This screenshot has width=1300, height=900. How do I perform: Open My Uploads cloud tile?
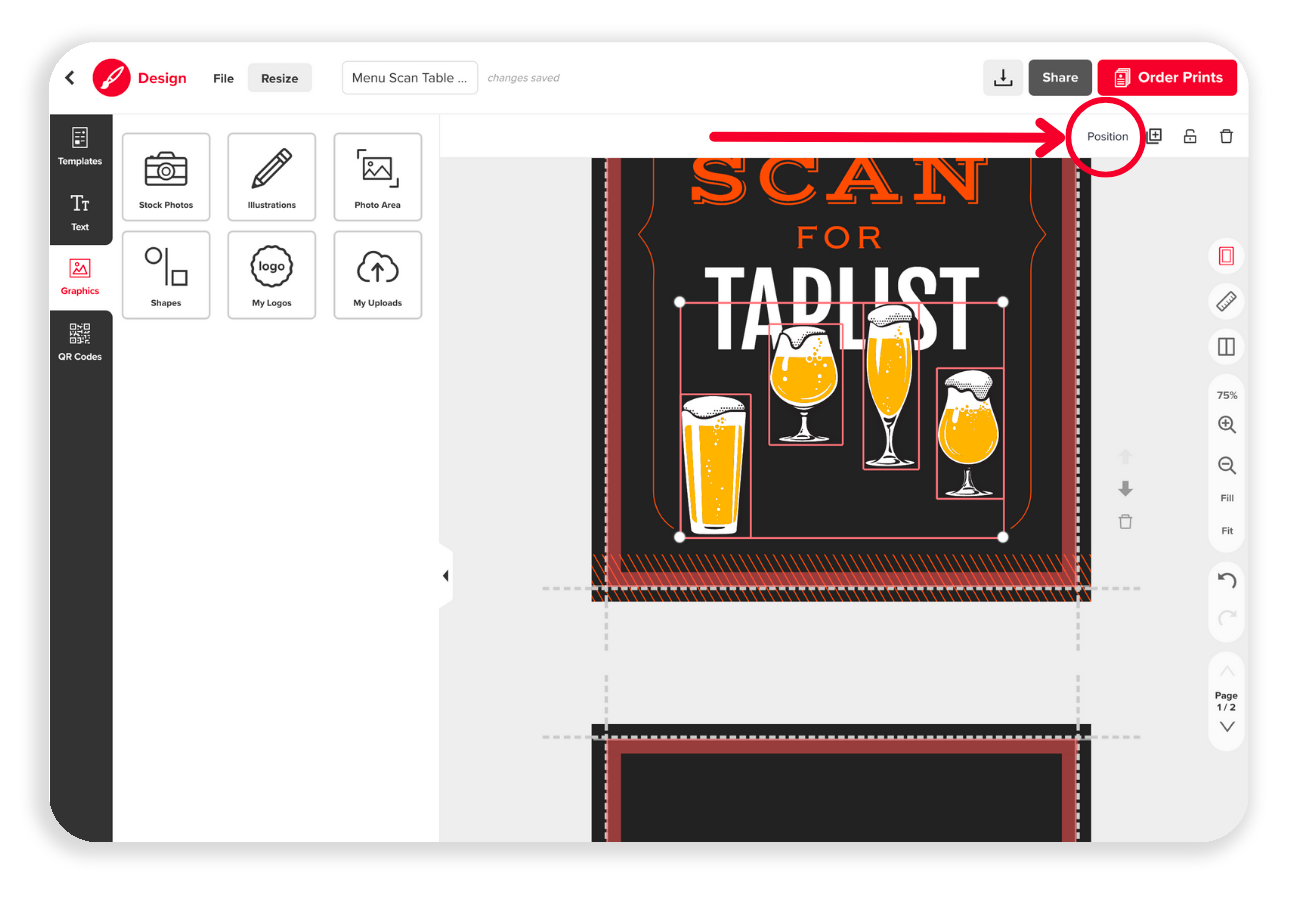378,275
